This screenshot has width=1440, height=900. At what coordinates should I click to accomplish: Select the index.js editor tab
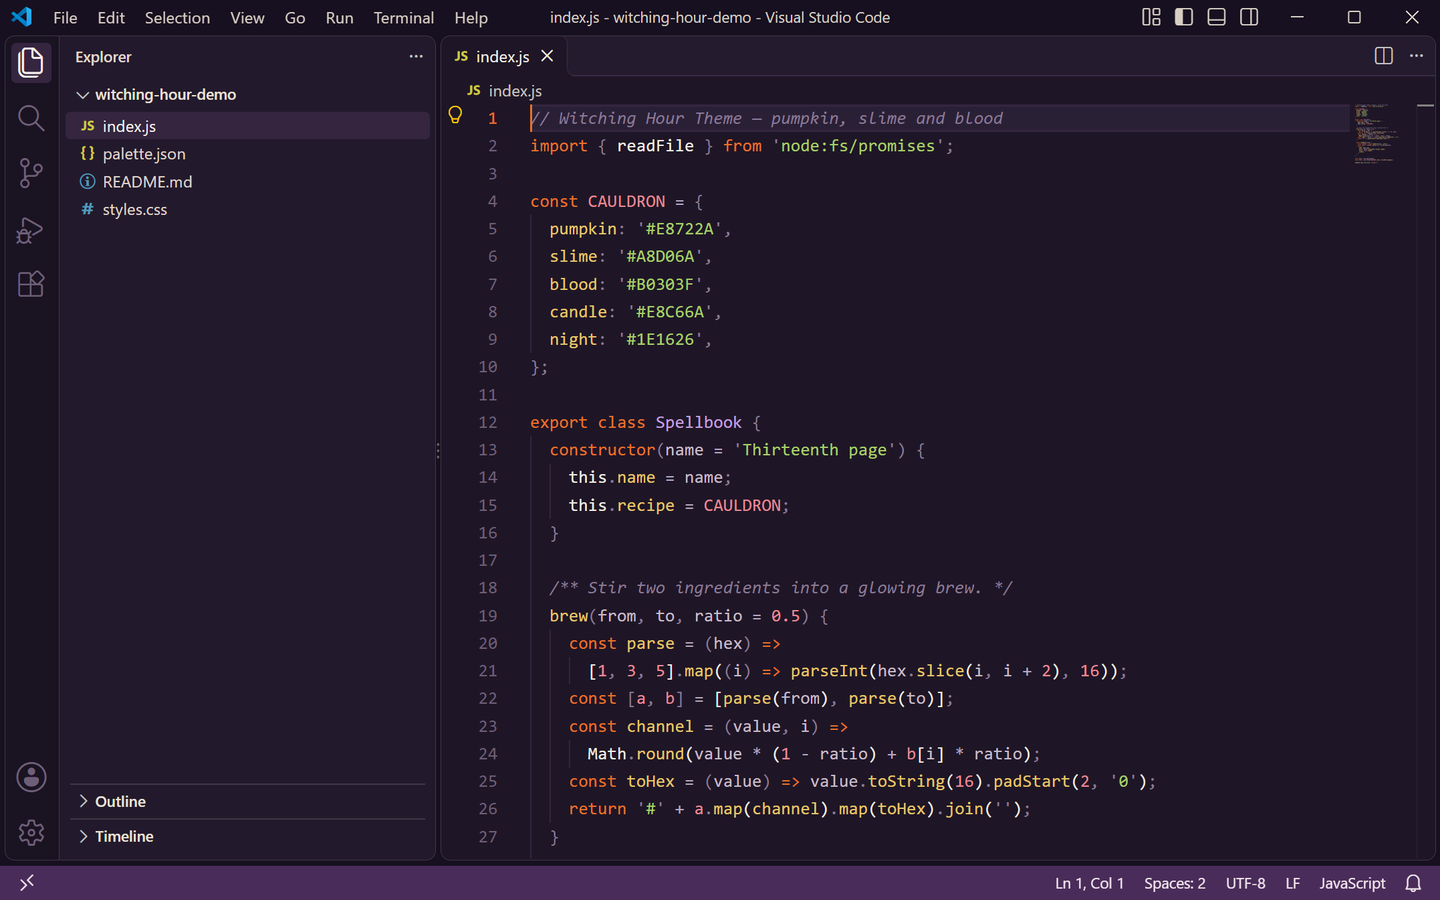(503, 56)
